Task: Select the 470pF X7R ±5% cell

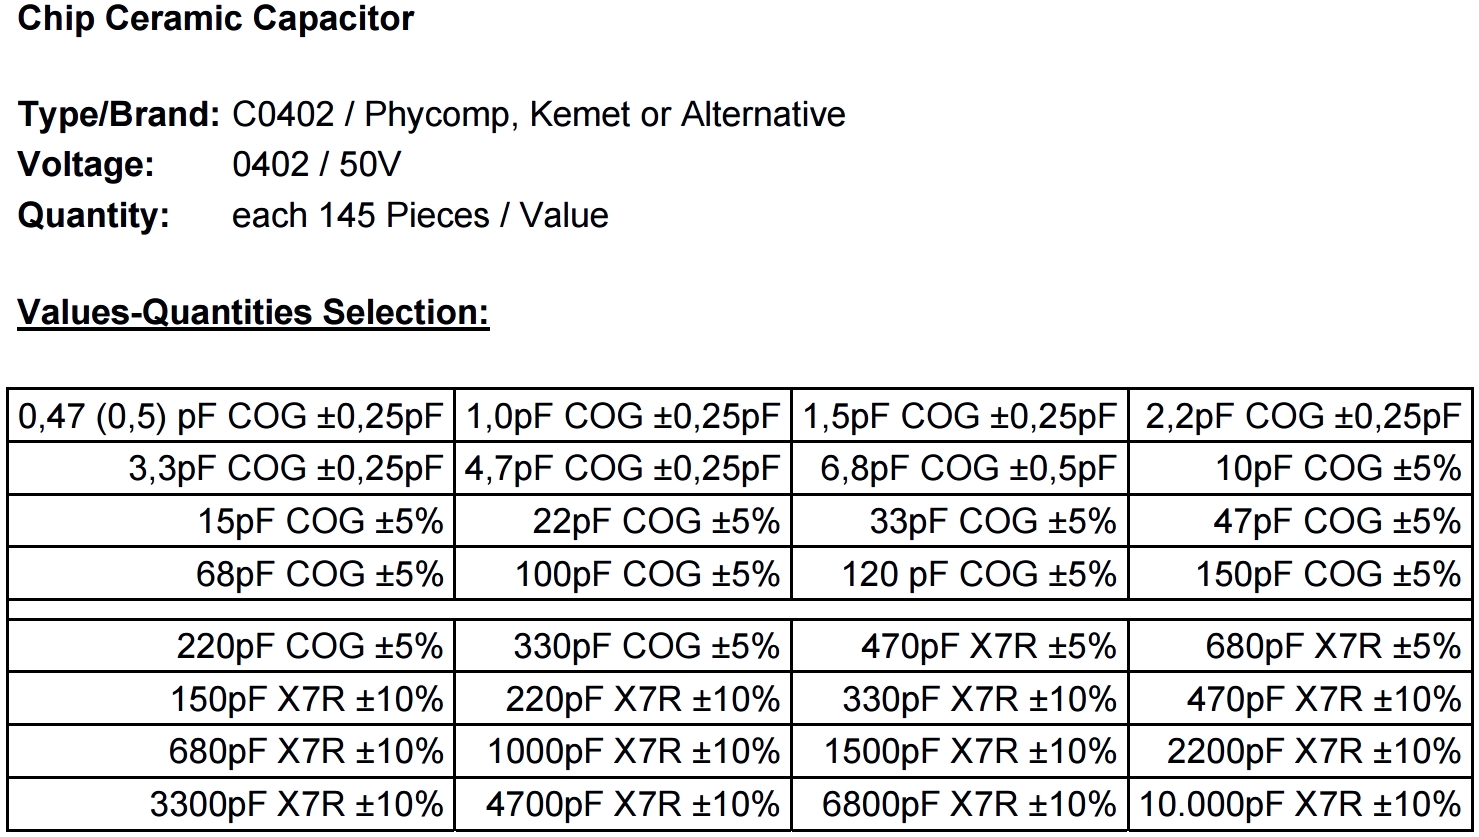Action: pos(988,647)
